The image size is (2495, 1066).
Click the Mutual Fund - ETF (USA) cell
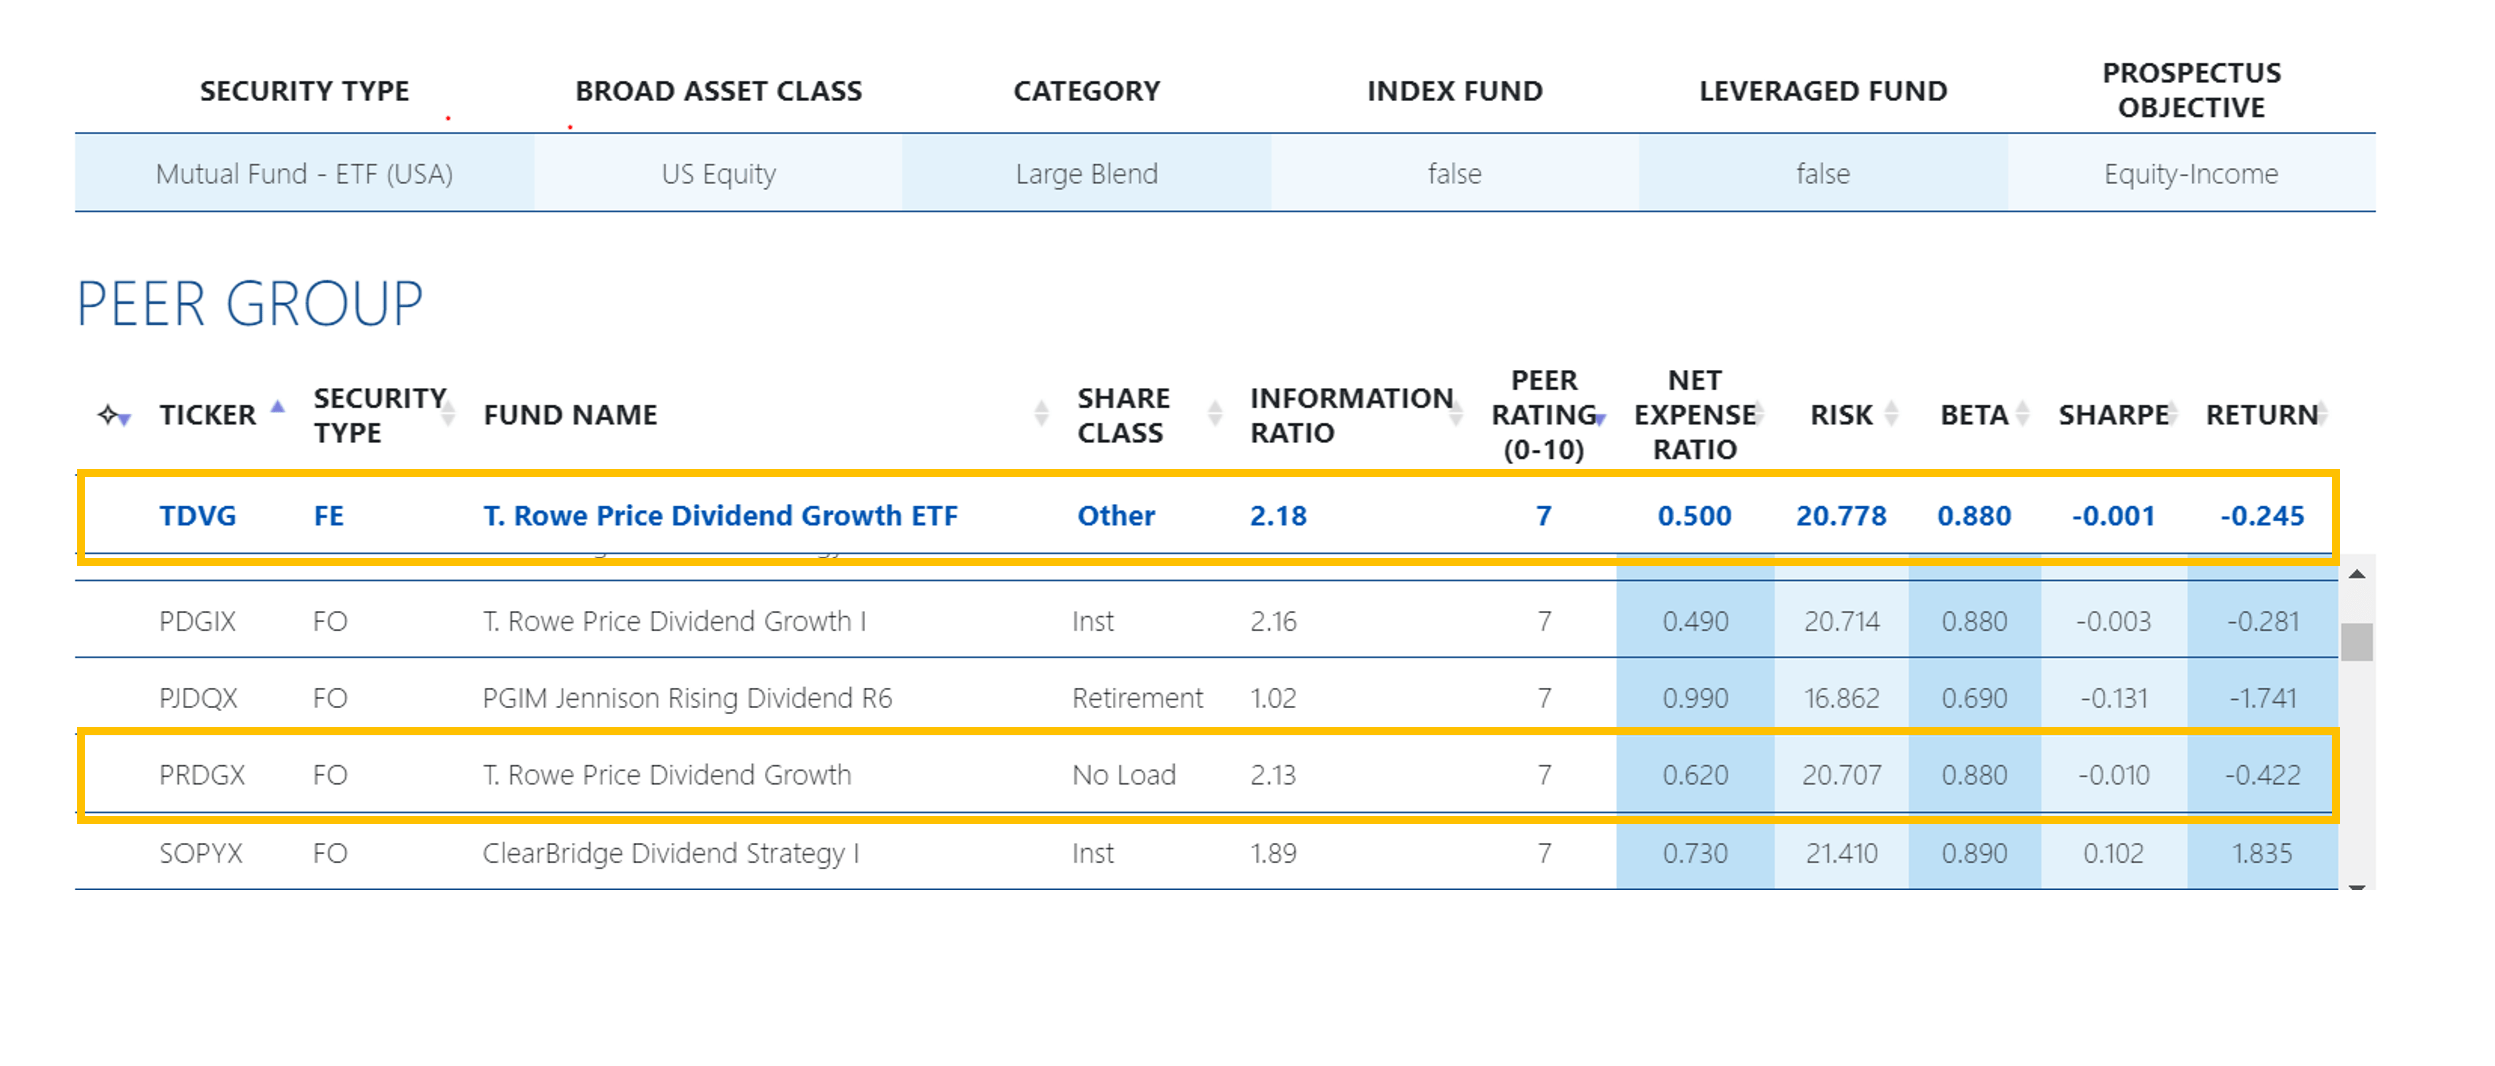(x=305, y=173)
